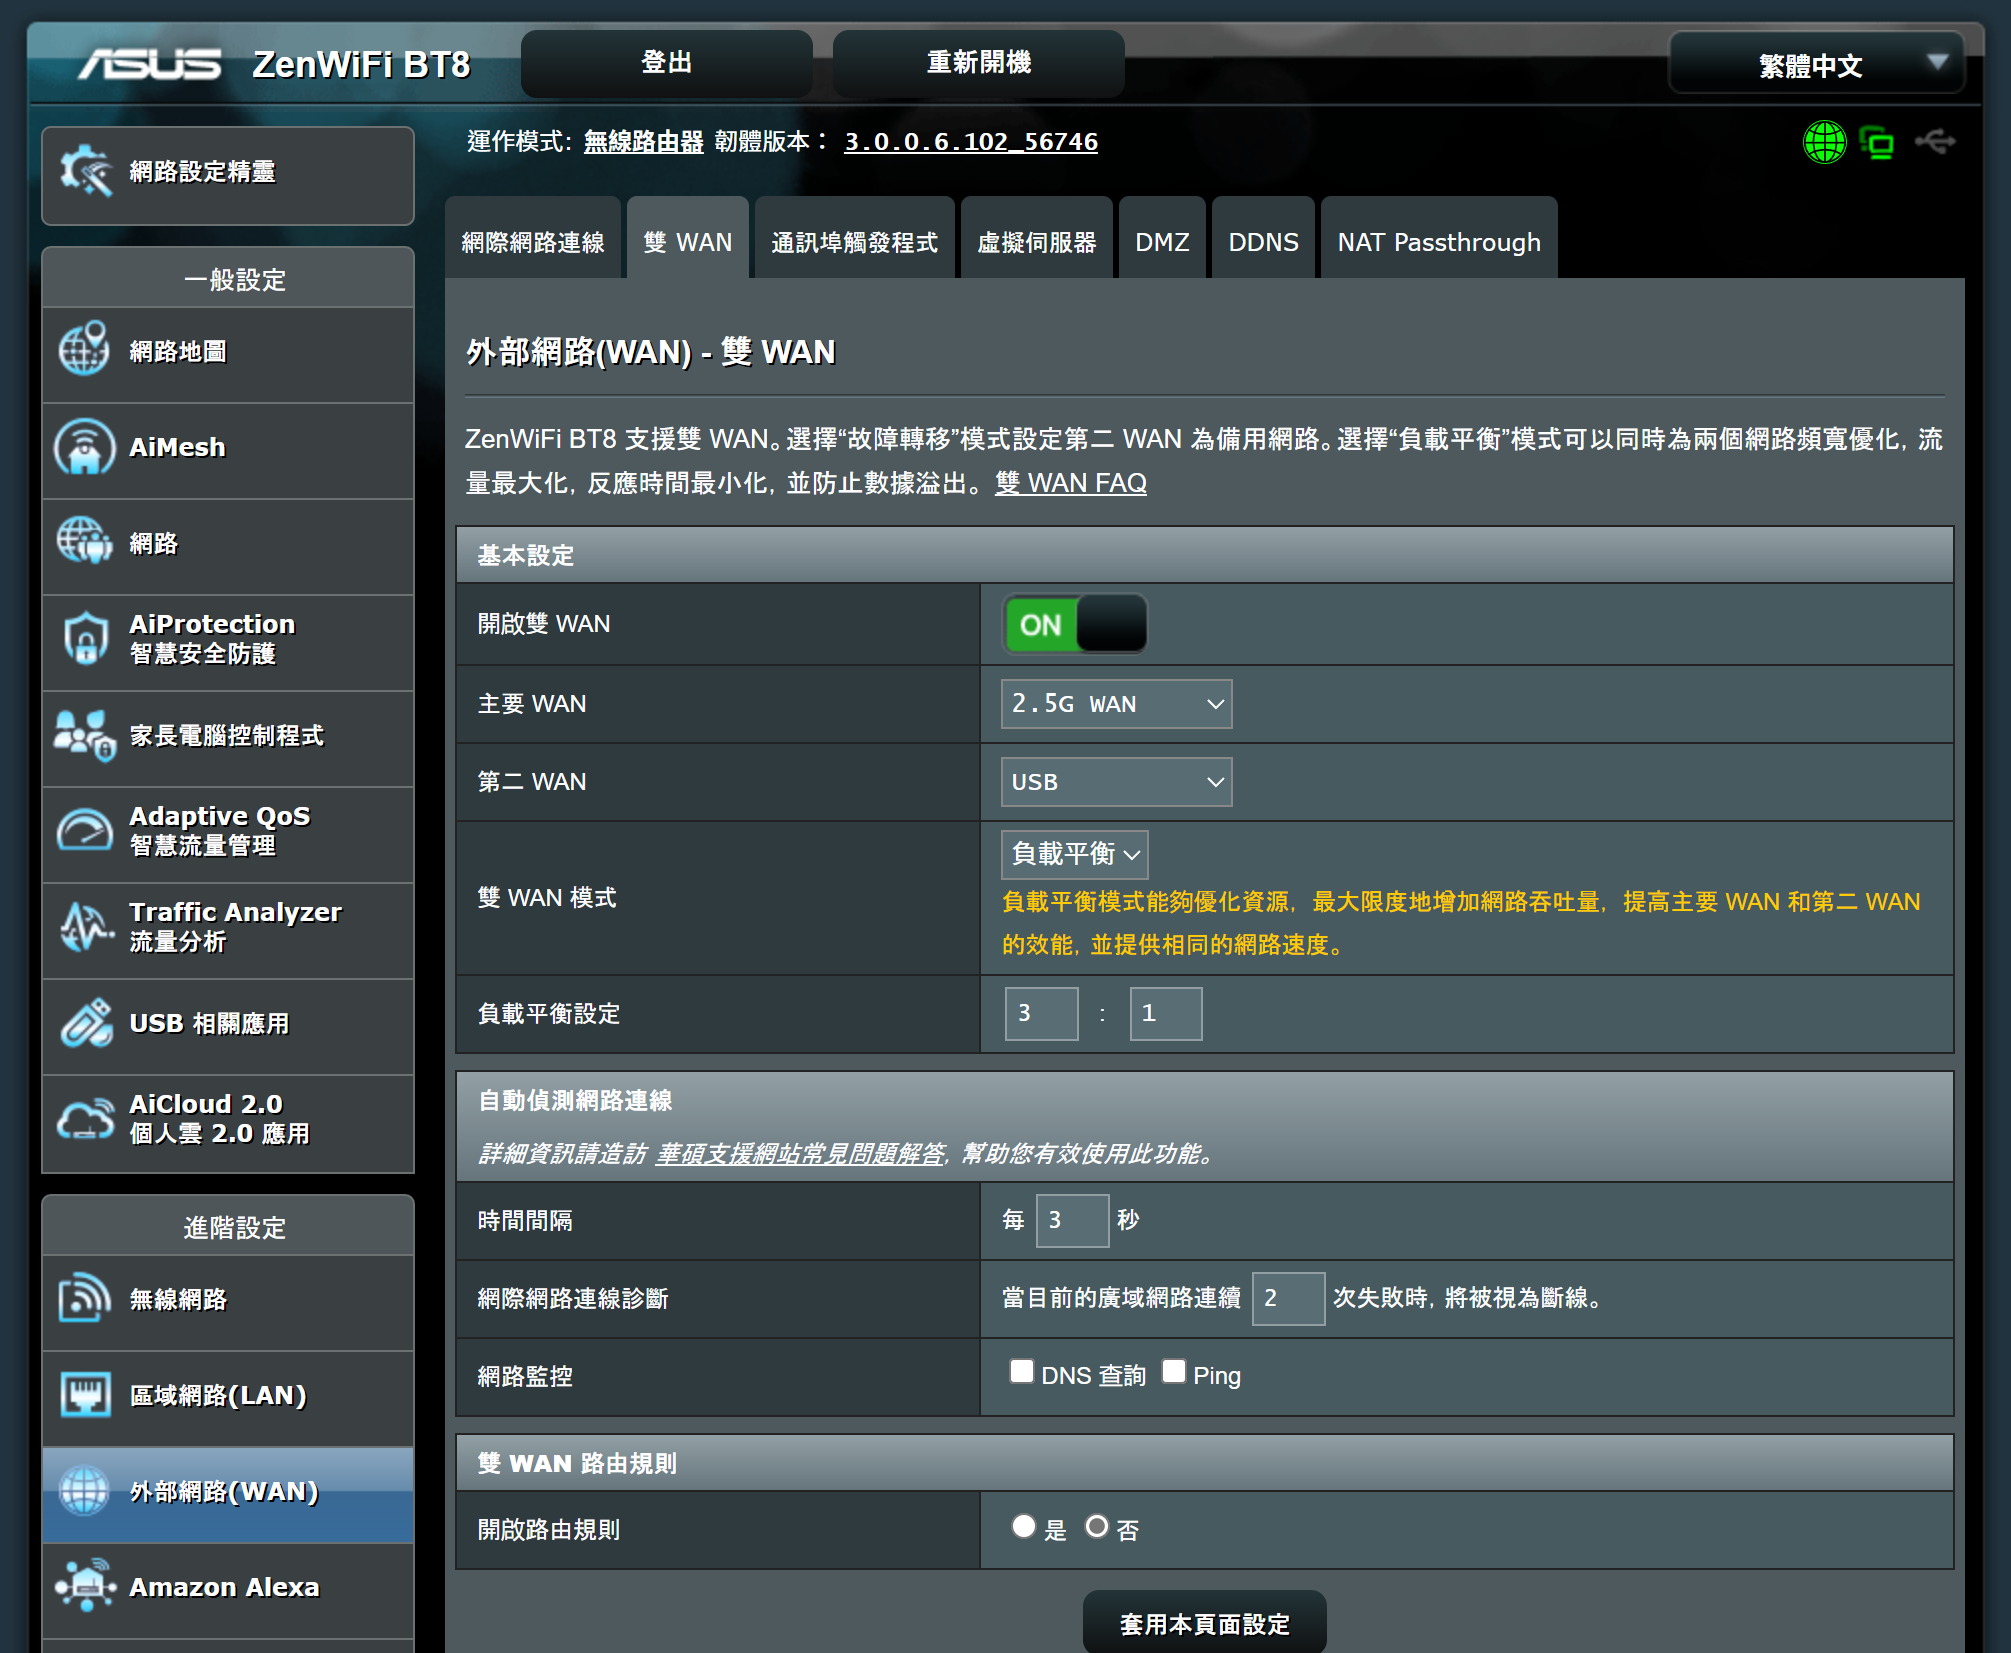Expand the 第二 WAN USB dropdown

(x=1115, y=782)
